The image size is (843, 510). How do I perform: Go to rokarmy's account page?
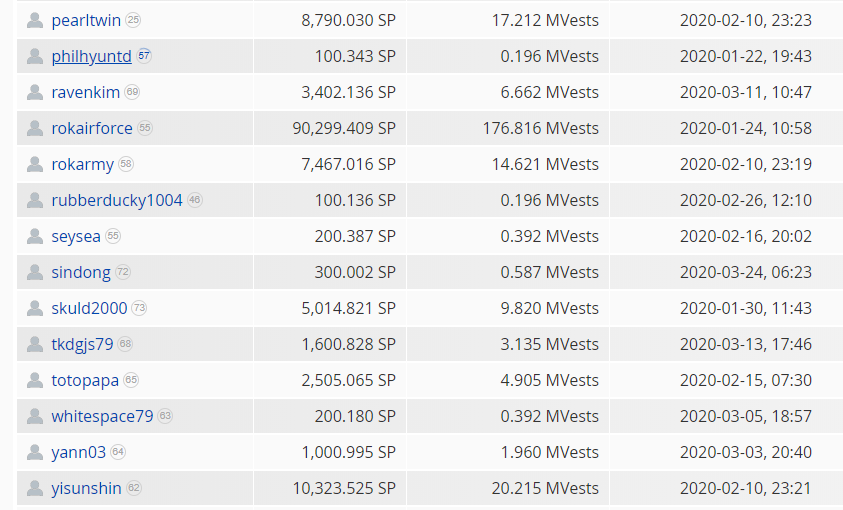[x=82, y=164]
